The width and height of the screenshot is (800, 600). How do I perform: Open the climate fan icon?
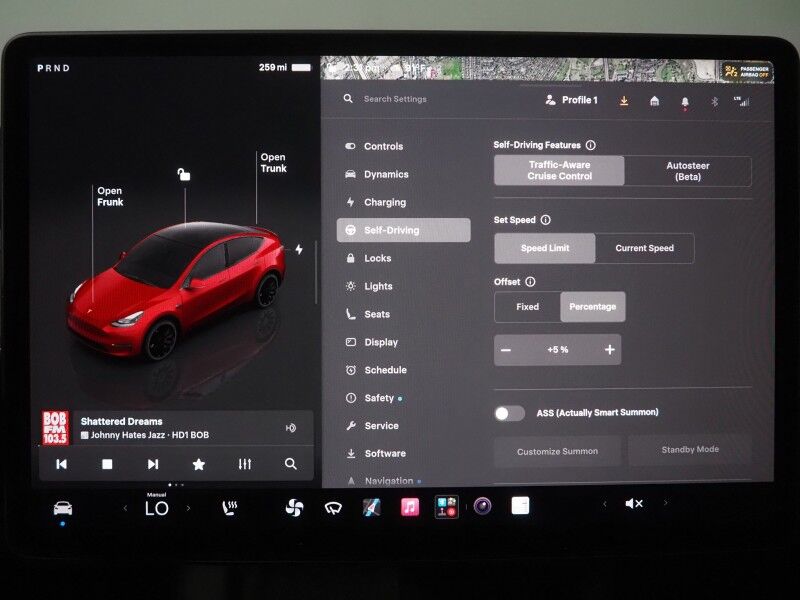[x=294, y=508]
